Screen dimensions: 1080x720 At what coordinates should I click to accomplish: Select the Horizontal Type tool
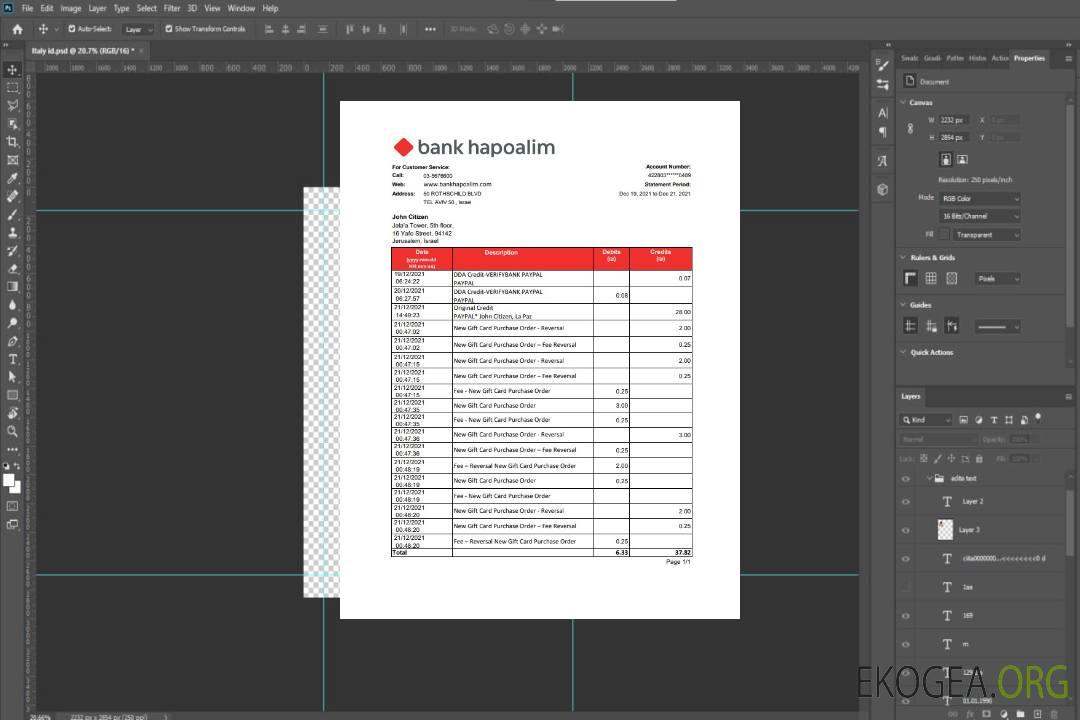[x=12, y=359]
